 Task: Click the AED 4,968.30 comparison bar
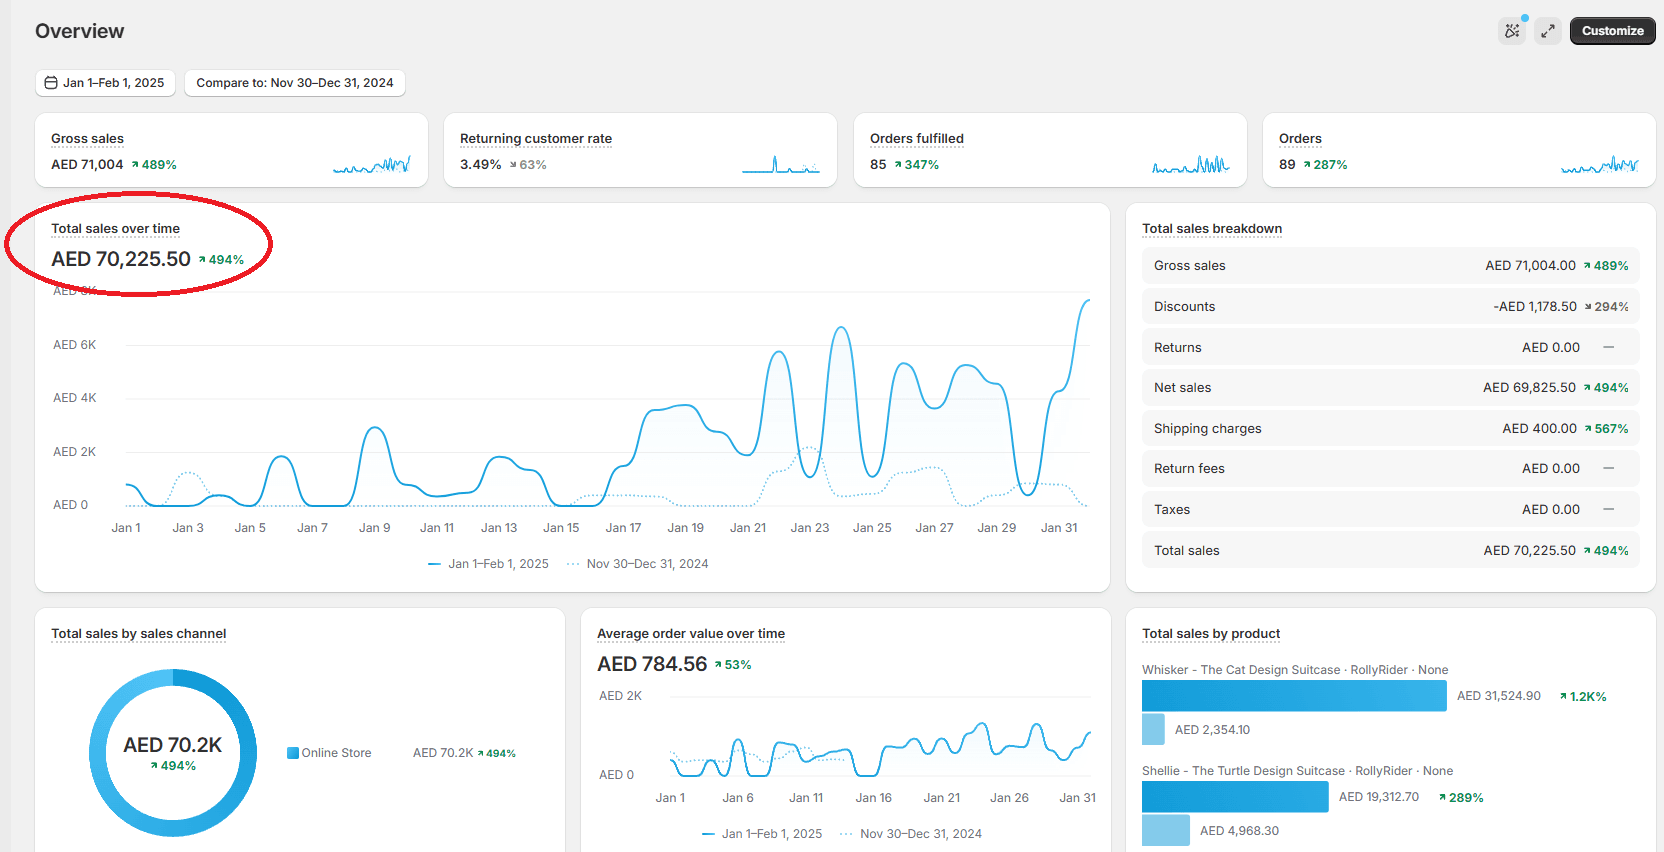[x=1166, y=831]
